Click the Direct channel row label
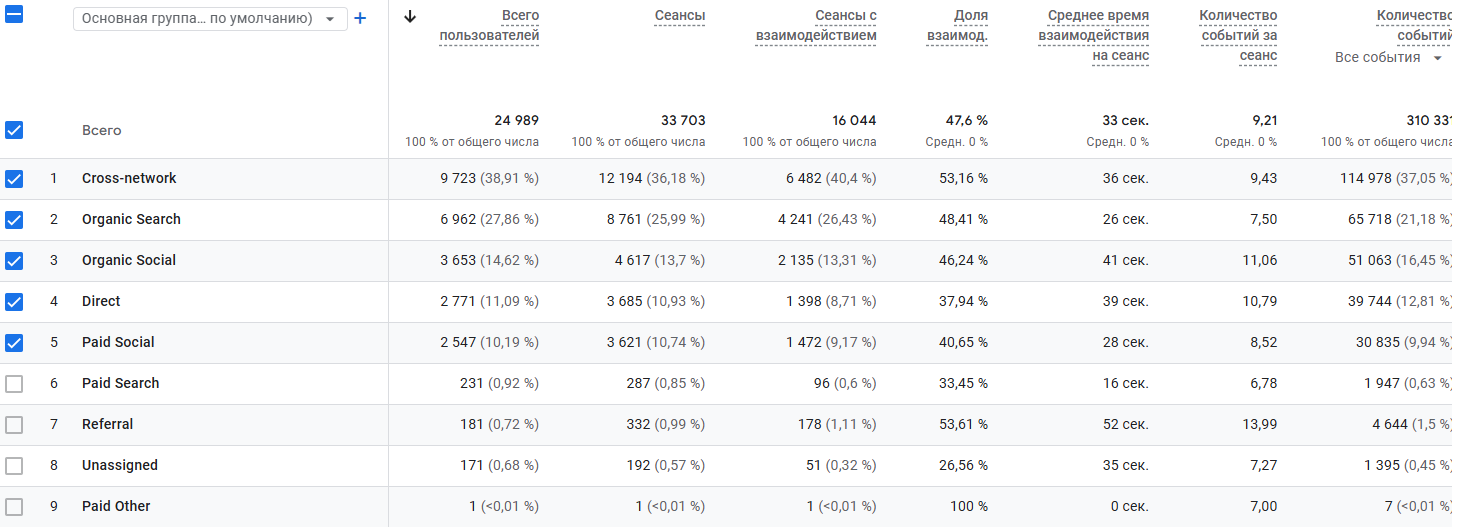The height and width of the screenshot is (527, 1459). 101,301
